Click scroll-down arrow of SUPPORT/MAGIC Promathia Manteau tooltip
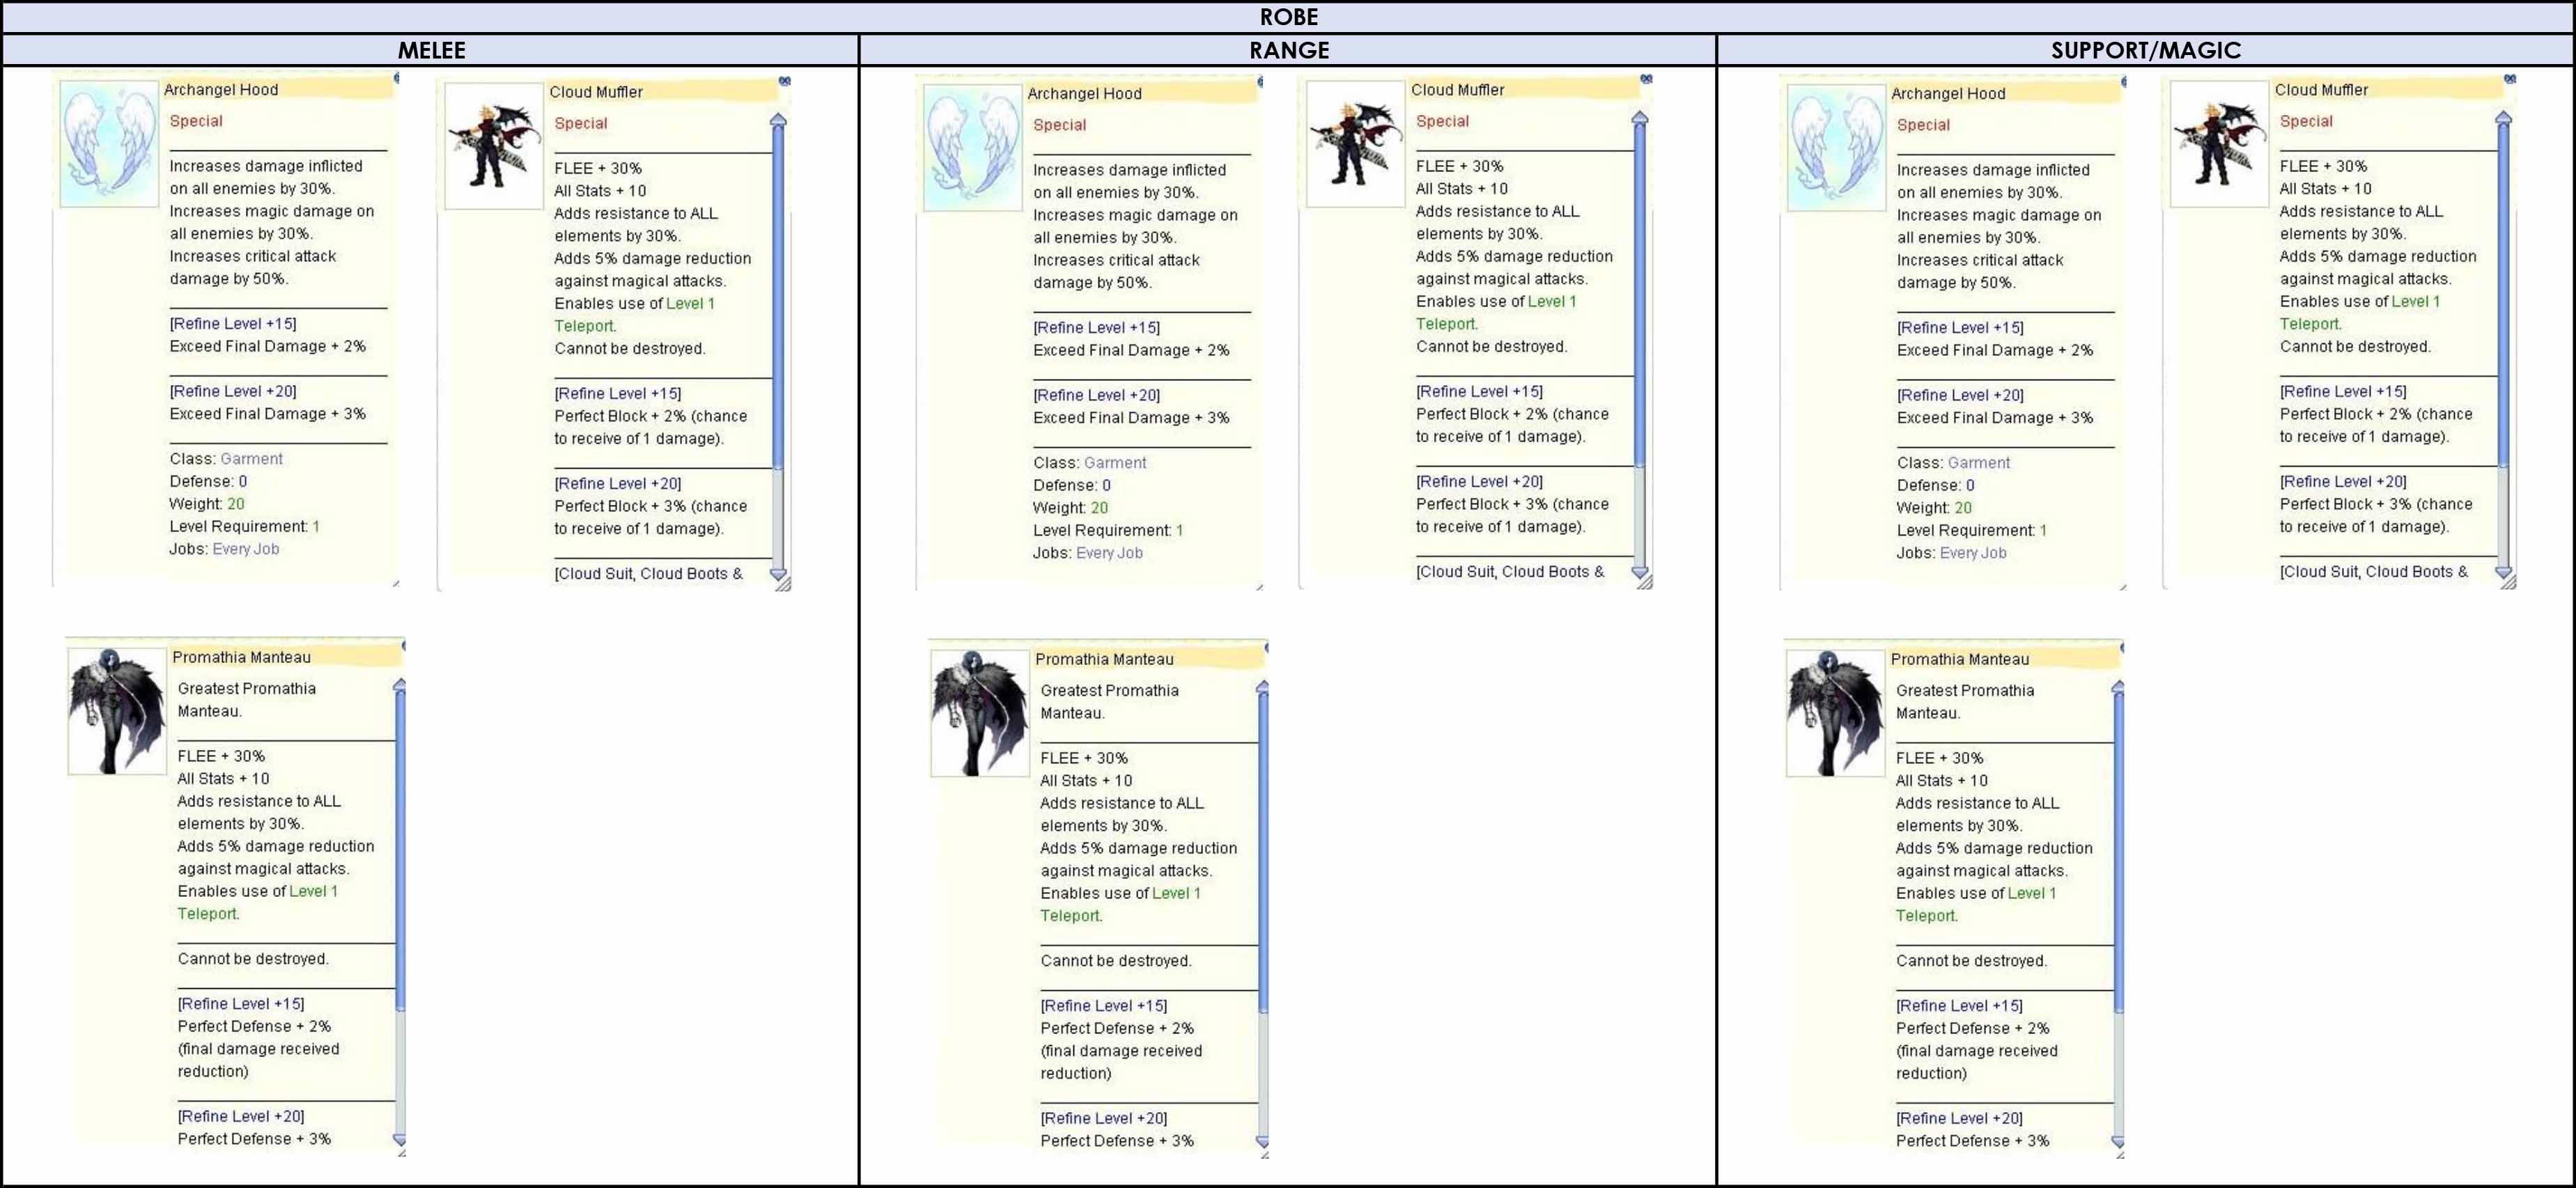 (x=2118, y=1141)
